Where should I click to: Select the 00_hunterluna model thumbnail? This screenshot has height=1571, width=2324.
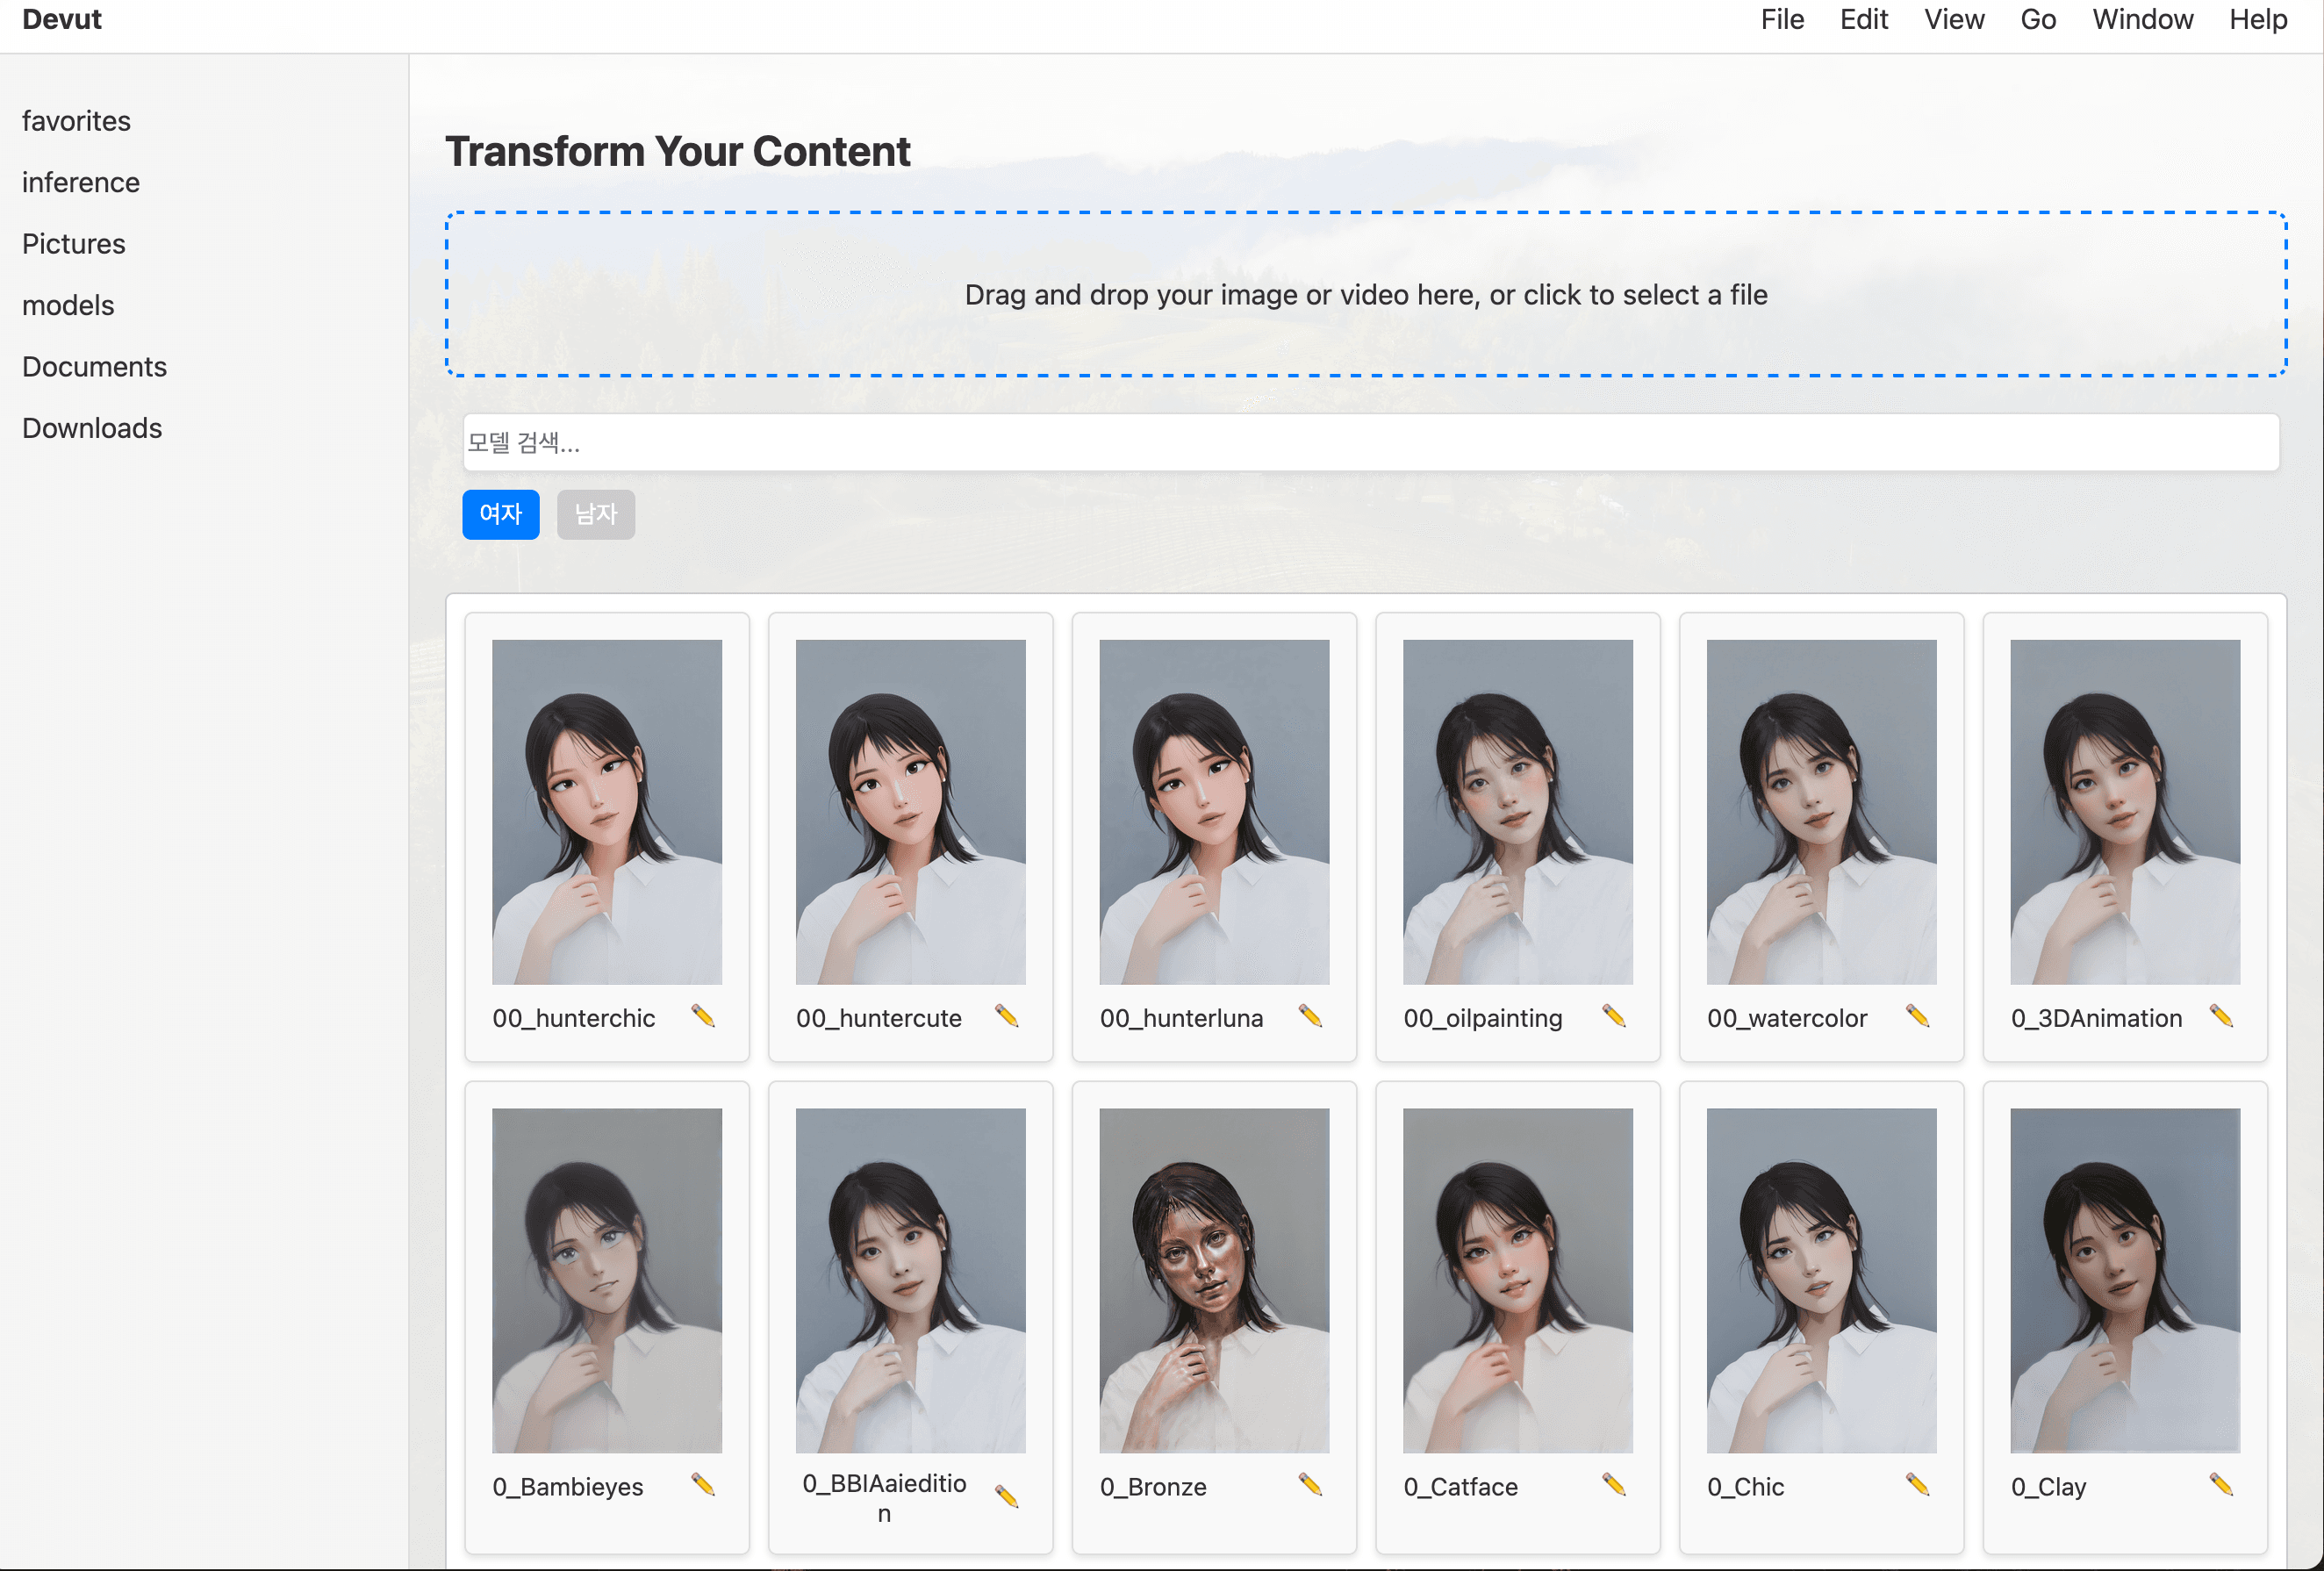1213,810
